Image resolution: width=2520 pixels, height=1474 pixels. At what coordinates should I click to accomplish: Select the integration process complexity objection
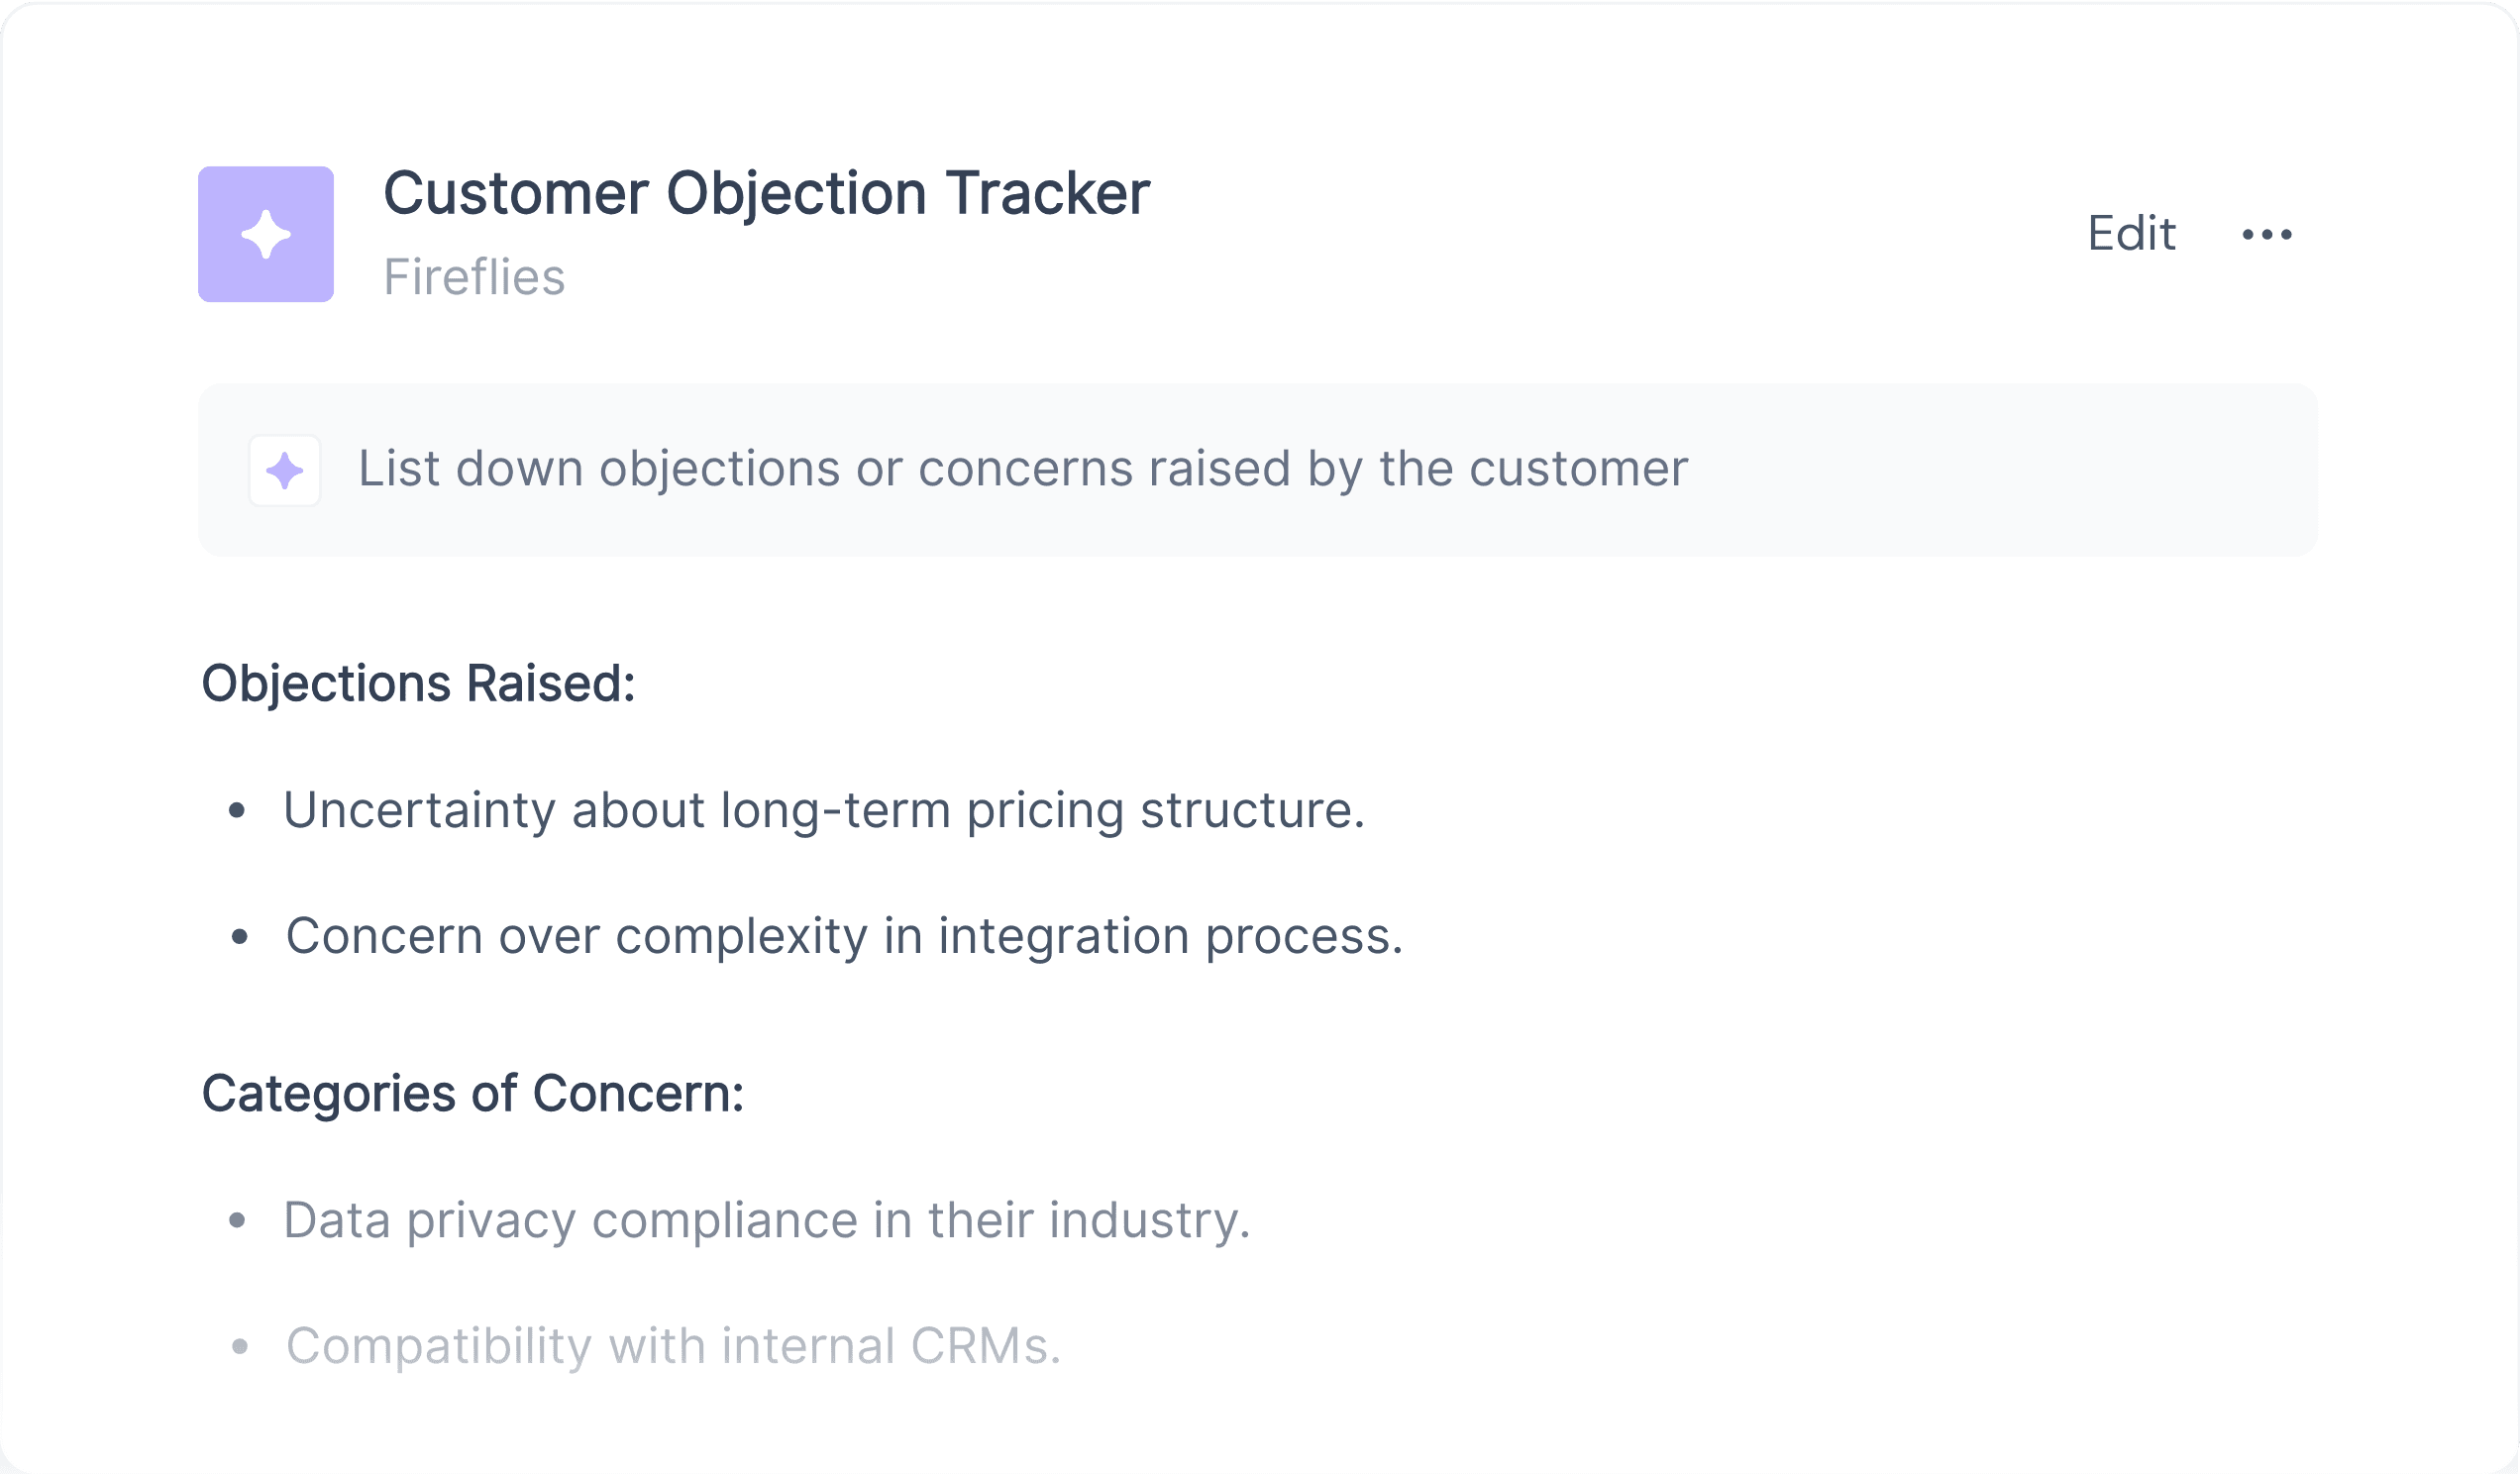tap(845, 937)
